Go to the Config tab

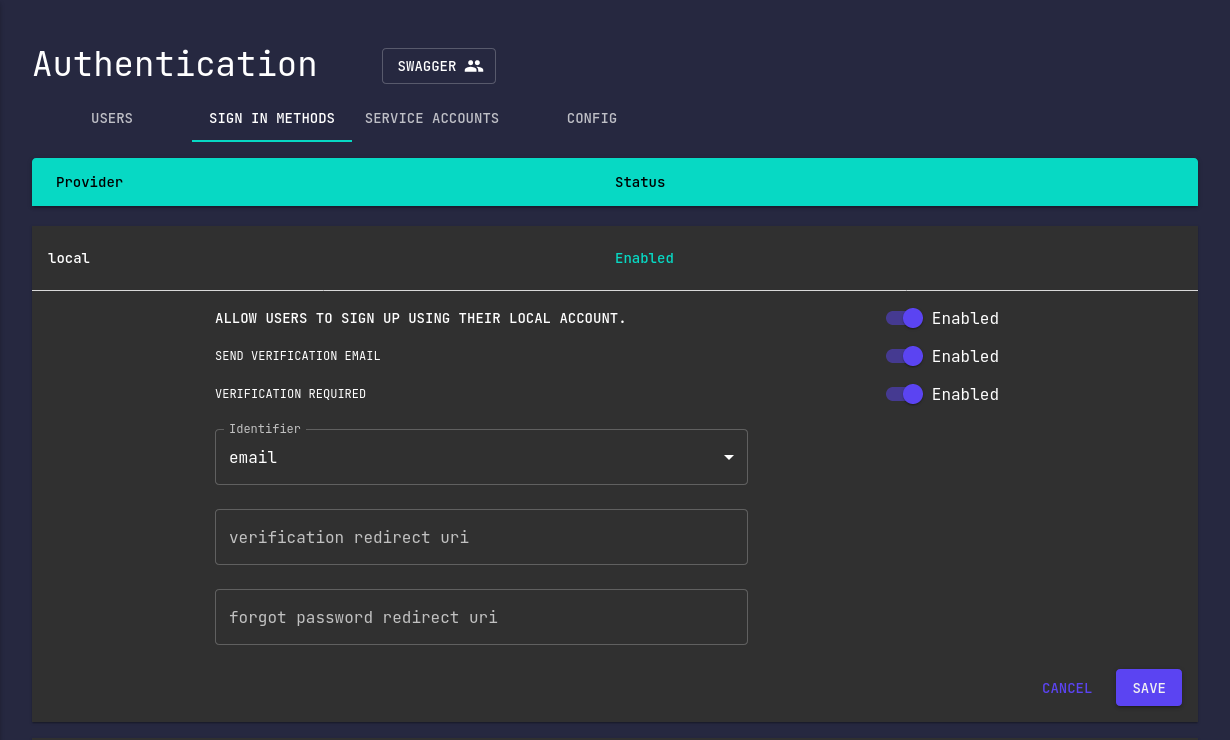click(x=592, y=118)
